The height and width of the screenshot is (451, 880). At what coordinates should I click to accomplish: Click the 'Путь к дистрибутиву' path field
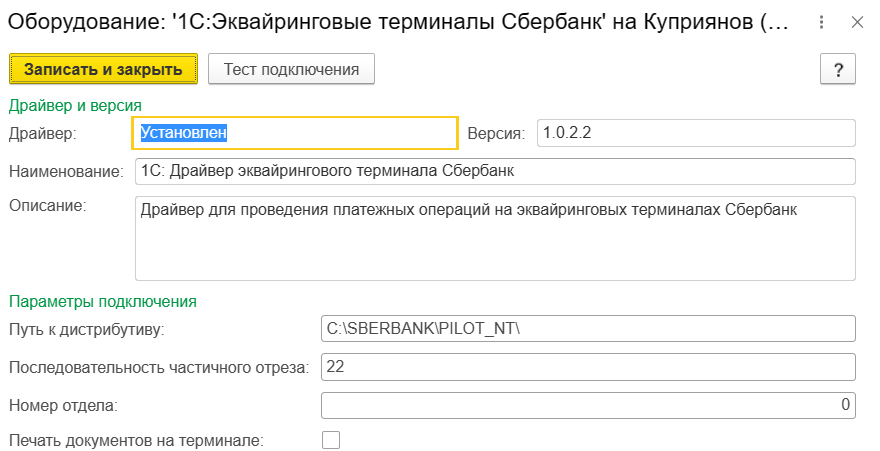588,329
